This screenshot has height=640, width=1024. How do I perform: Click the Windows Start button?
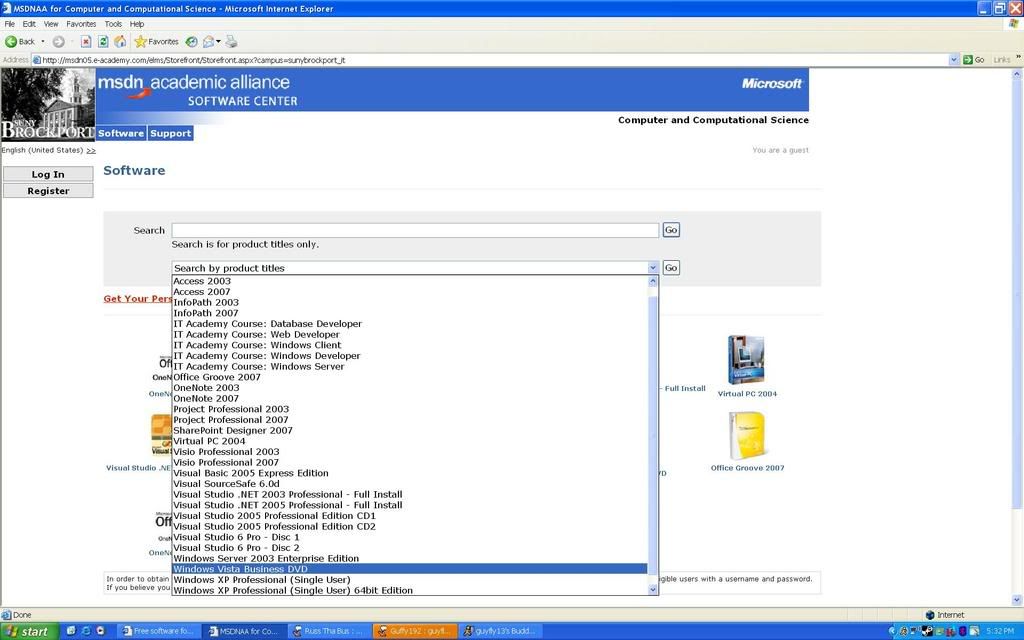(x=30, y=631)
